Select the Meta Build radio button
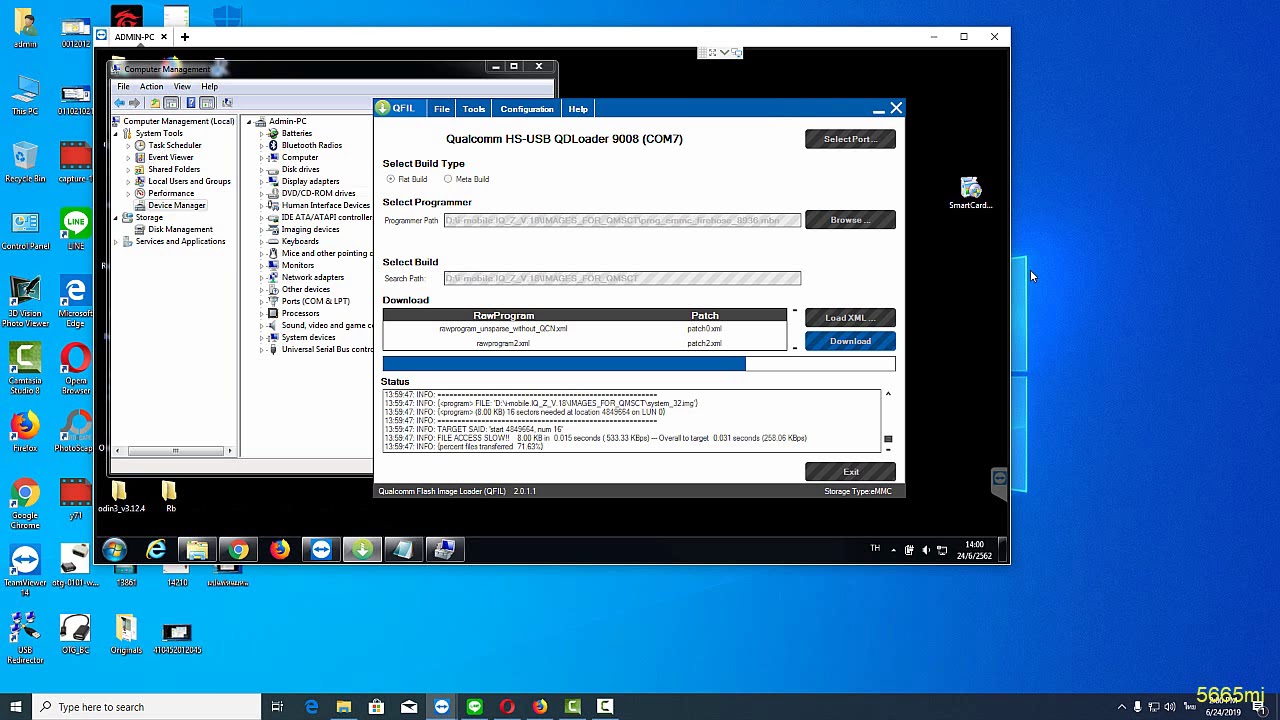 point(448,179)
